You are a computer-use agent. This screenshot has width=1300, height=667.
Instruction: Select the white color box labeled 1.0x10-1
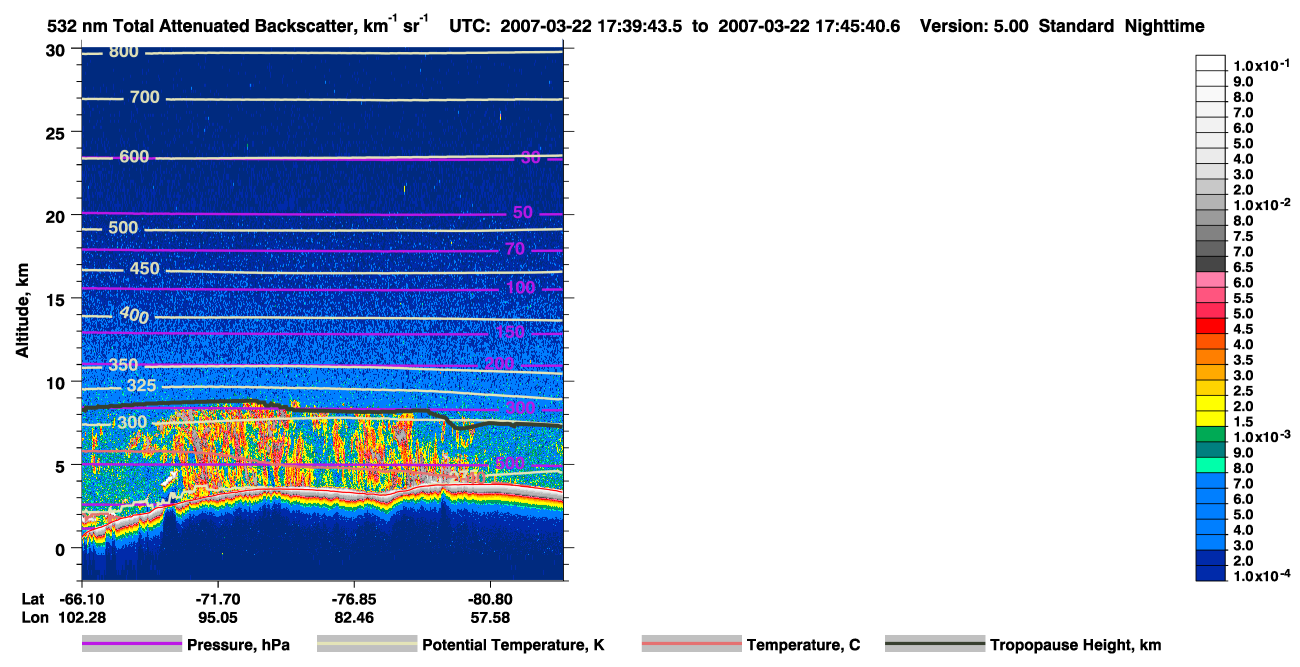point(1211,64)
